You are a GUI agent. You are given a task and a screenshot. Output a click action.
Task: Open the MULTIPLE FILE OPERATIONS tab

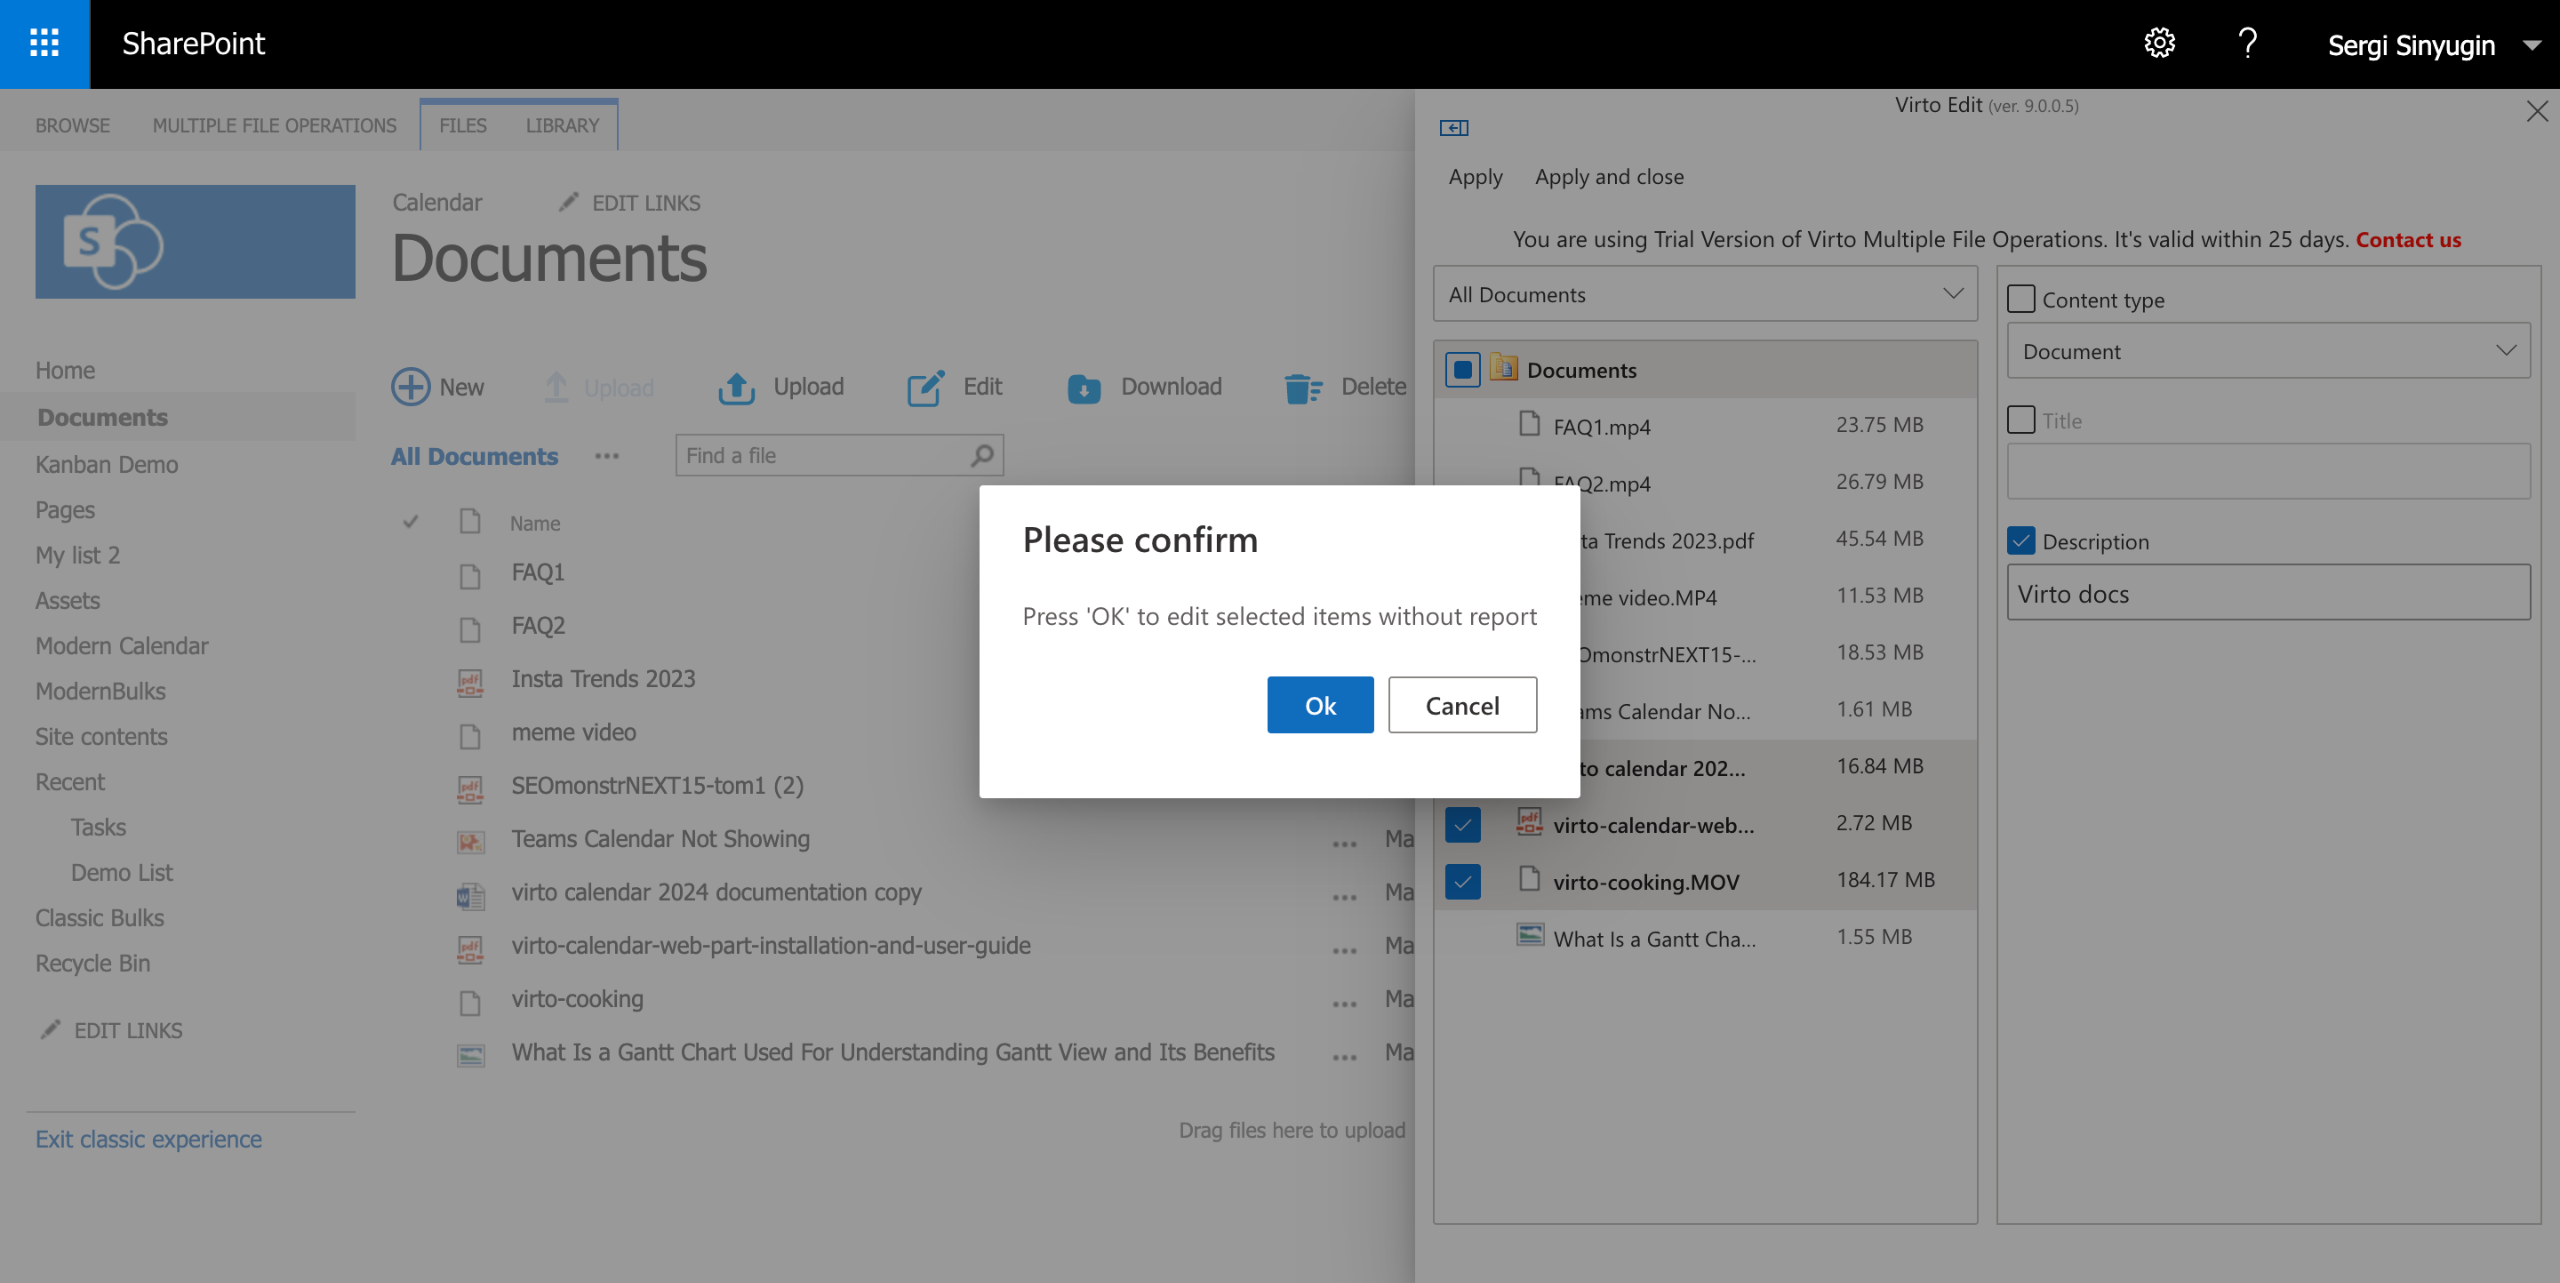point(274,126)
